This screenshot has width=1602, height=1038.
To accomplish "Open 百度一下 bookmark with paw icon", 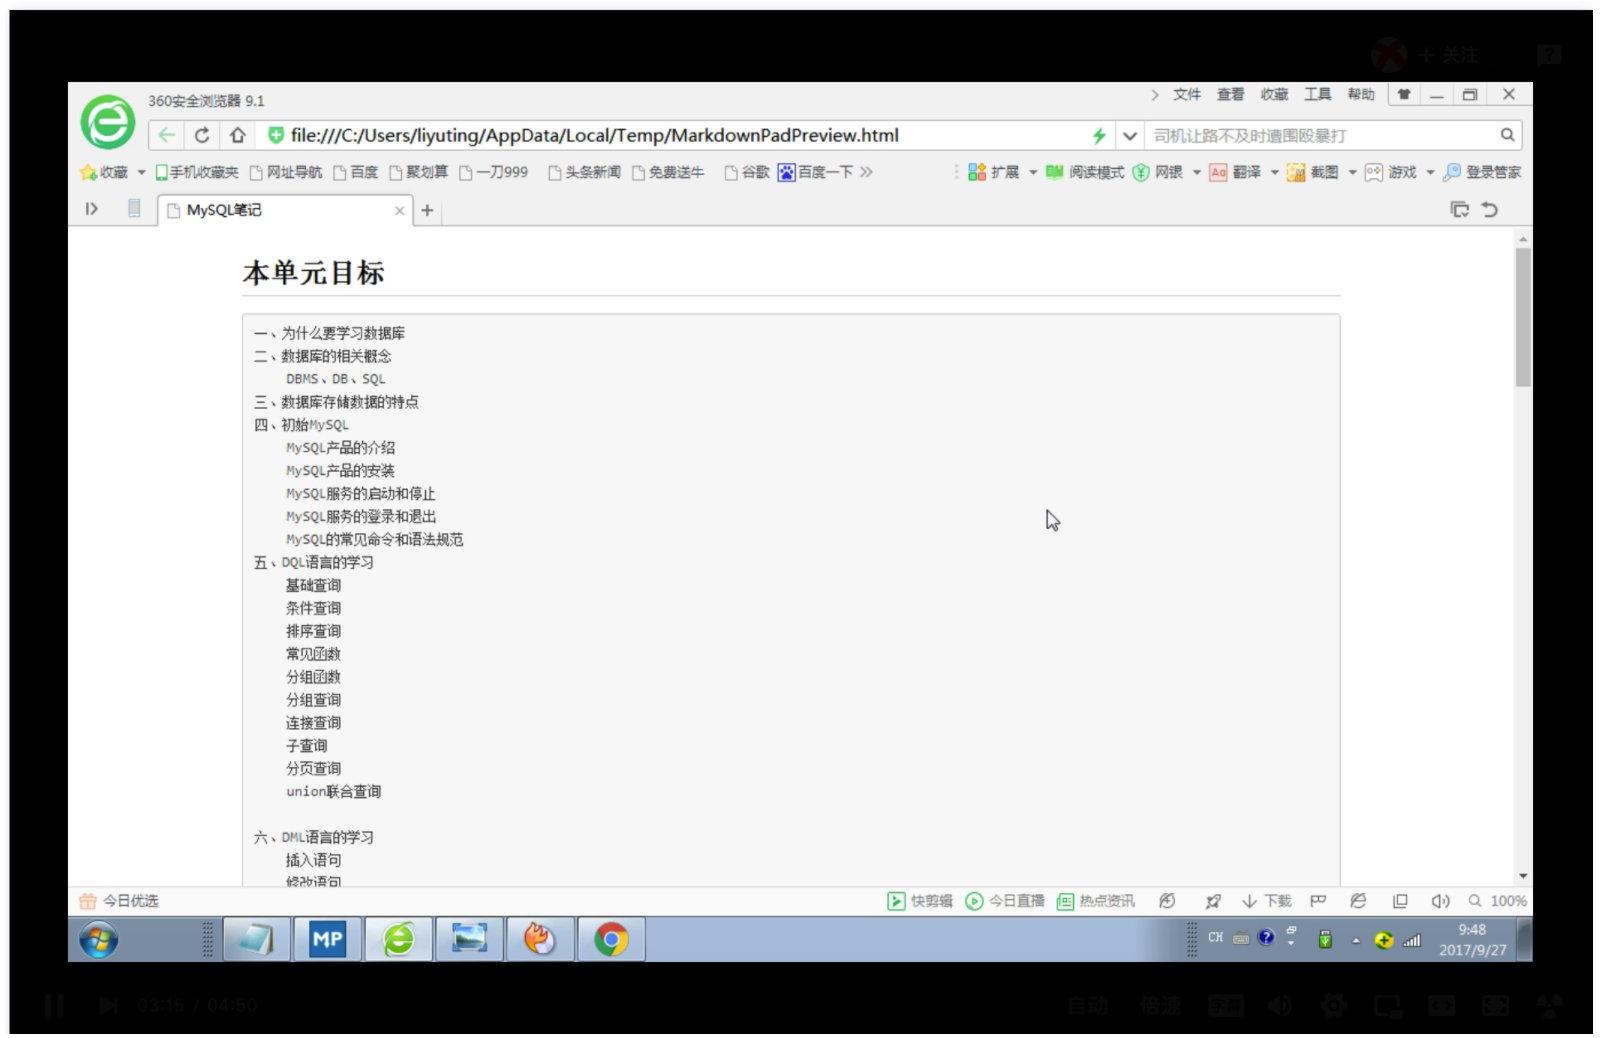I will [815, 172].
